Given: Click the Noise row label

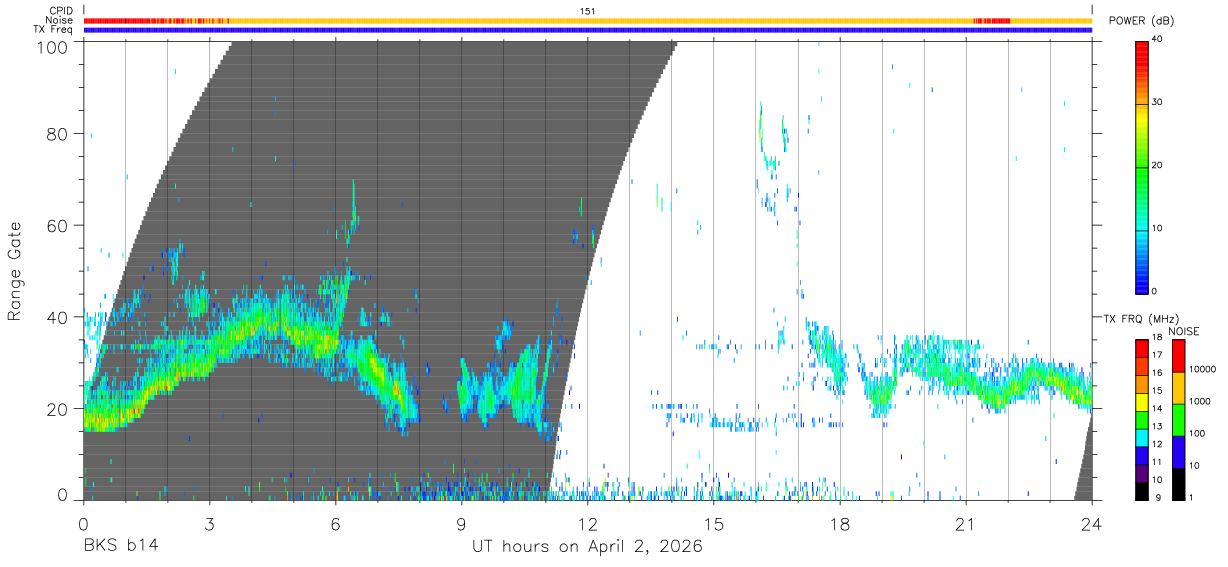Looking at the screenshot, I should (60, 20).
